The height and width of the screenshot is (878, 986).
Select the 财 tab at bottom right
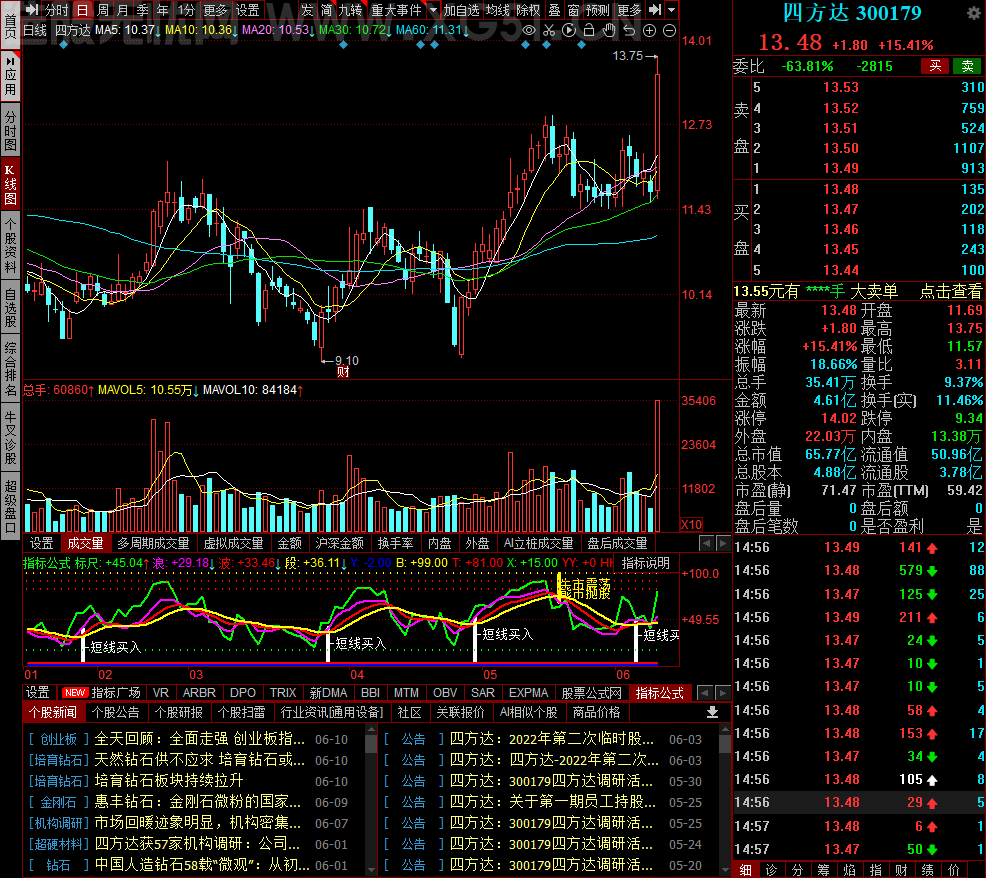click(901, 869)
